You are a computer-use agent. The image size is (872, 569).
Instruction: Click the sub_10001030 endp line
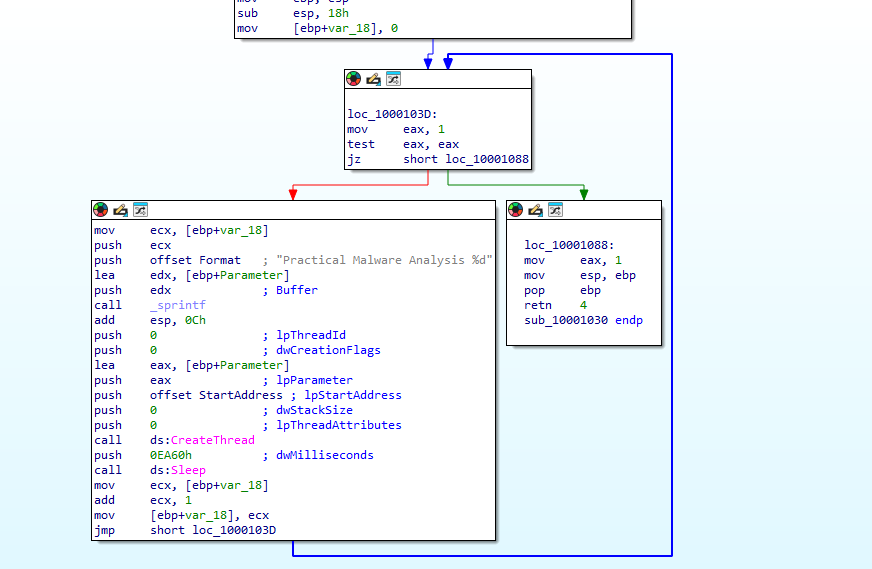coord(583,320)
